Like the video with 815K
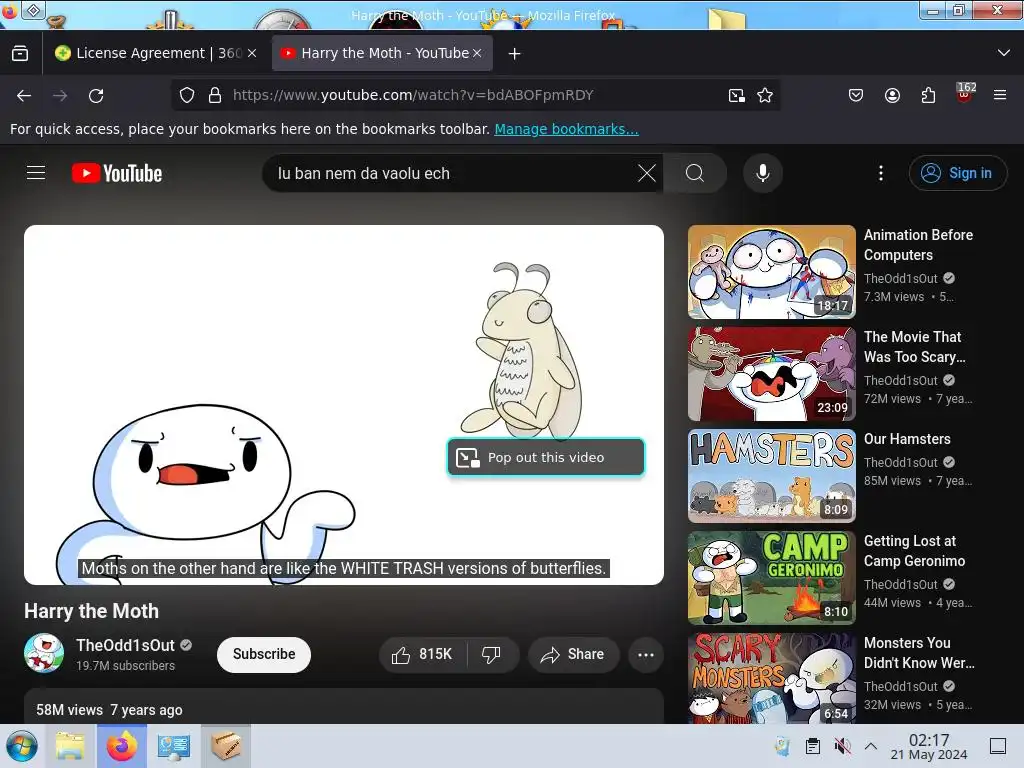1024x768 pixels. pos(423,654)
